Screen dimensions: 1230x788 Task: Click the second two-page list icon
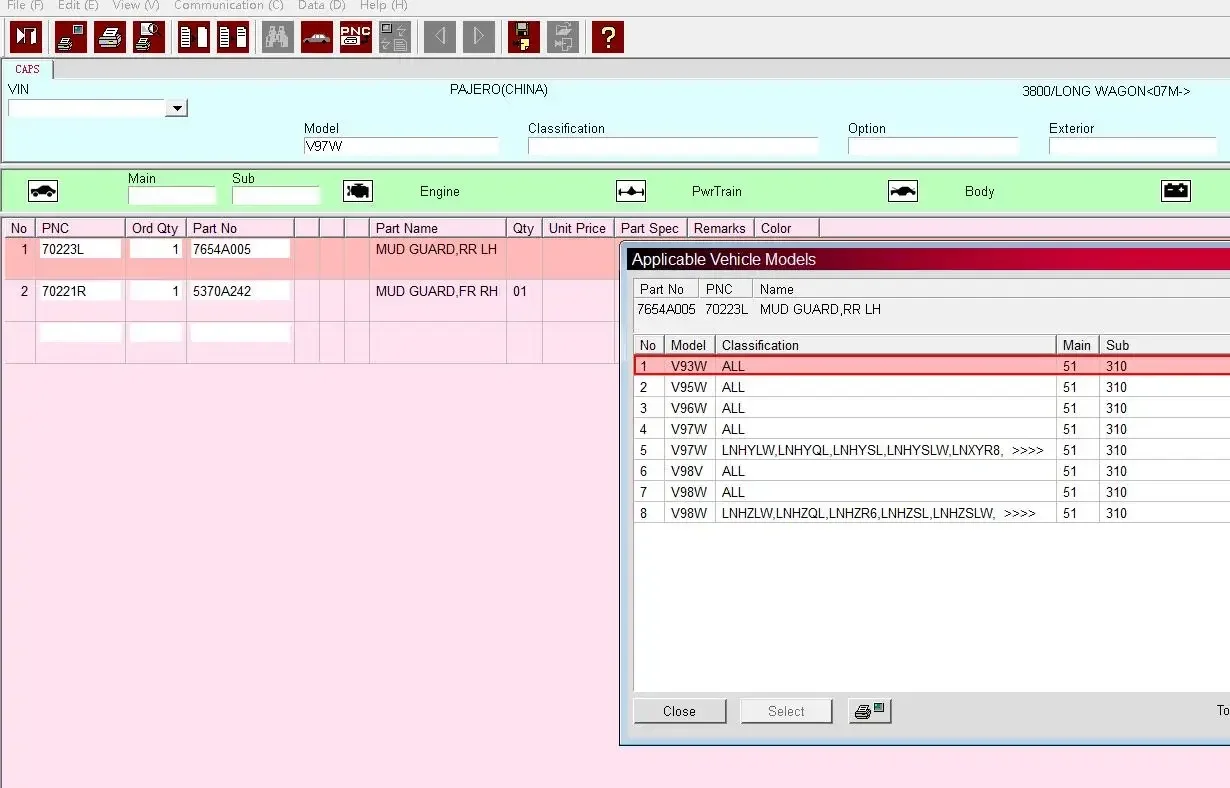233,37
